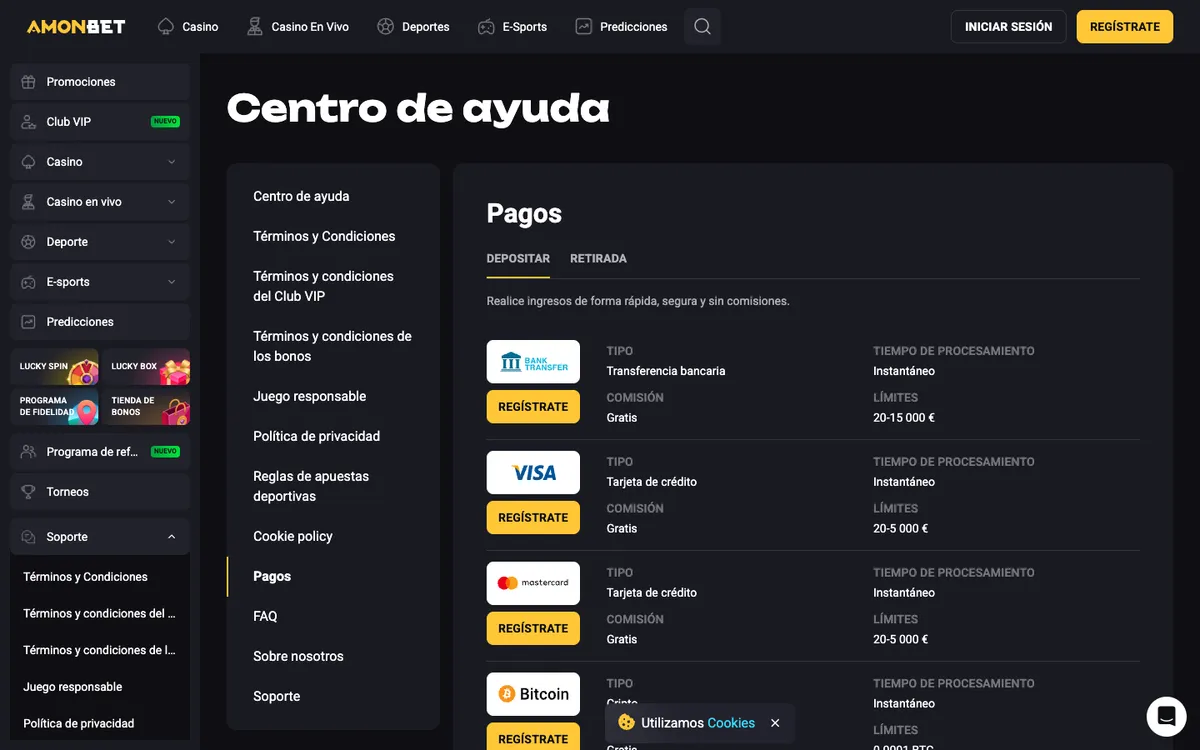Open FAQ in help menu
This screenshot has width=1200, height=750.
[265, 617]
